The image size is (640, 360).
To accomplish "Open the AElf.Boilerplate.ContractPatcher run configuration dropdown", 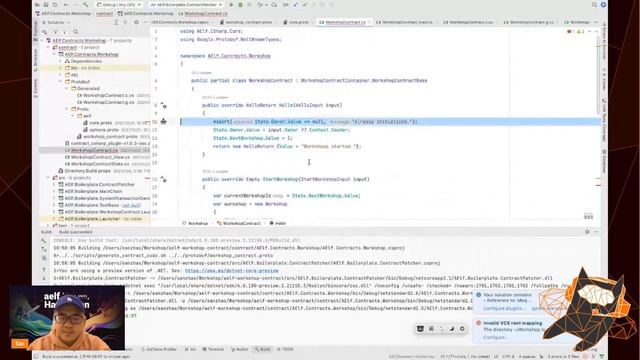I will (x=186, y=4).
